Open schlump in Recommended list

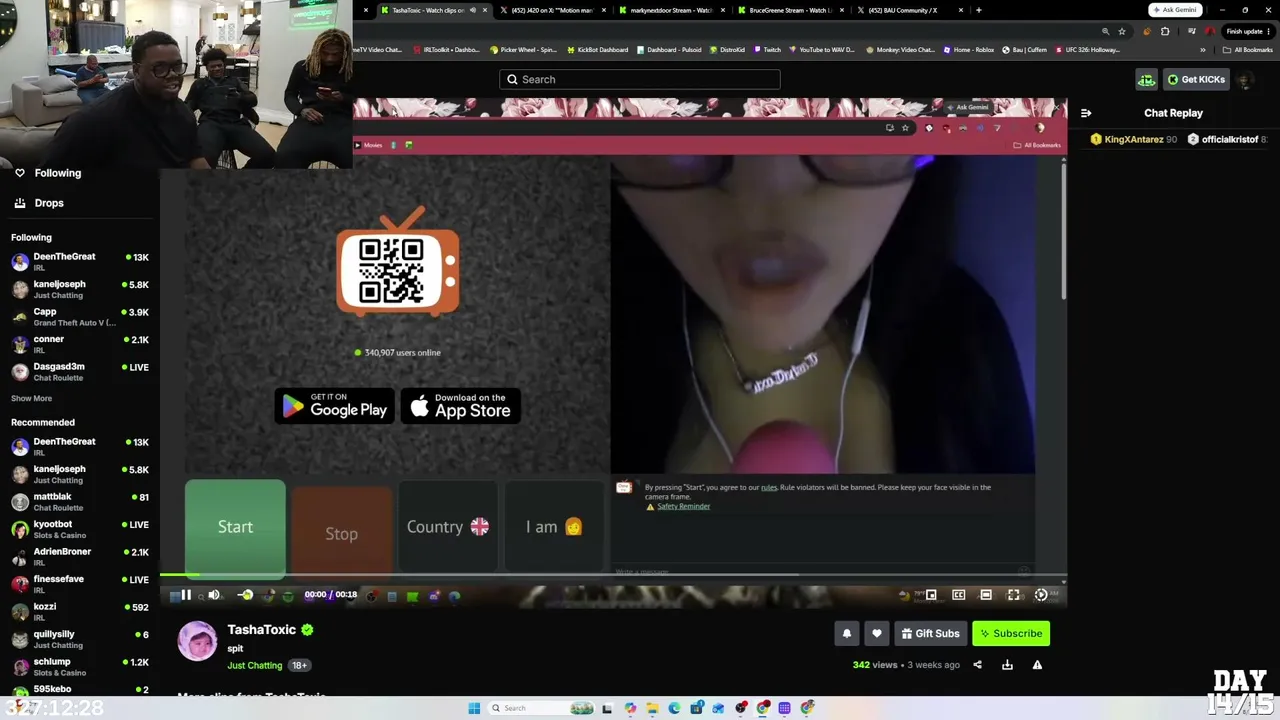[80, 666]
